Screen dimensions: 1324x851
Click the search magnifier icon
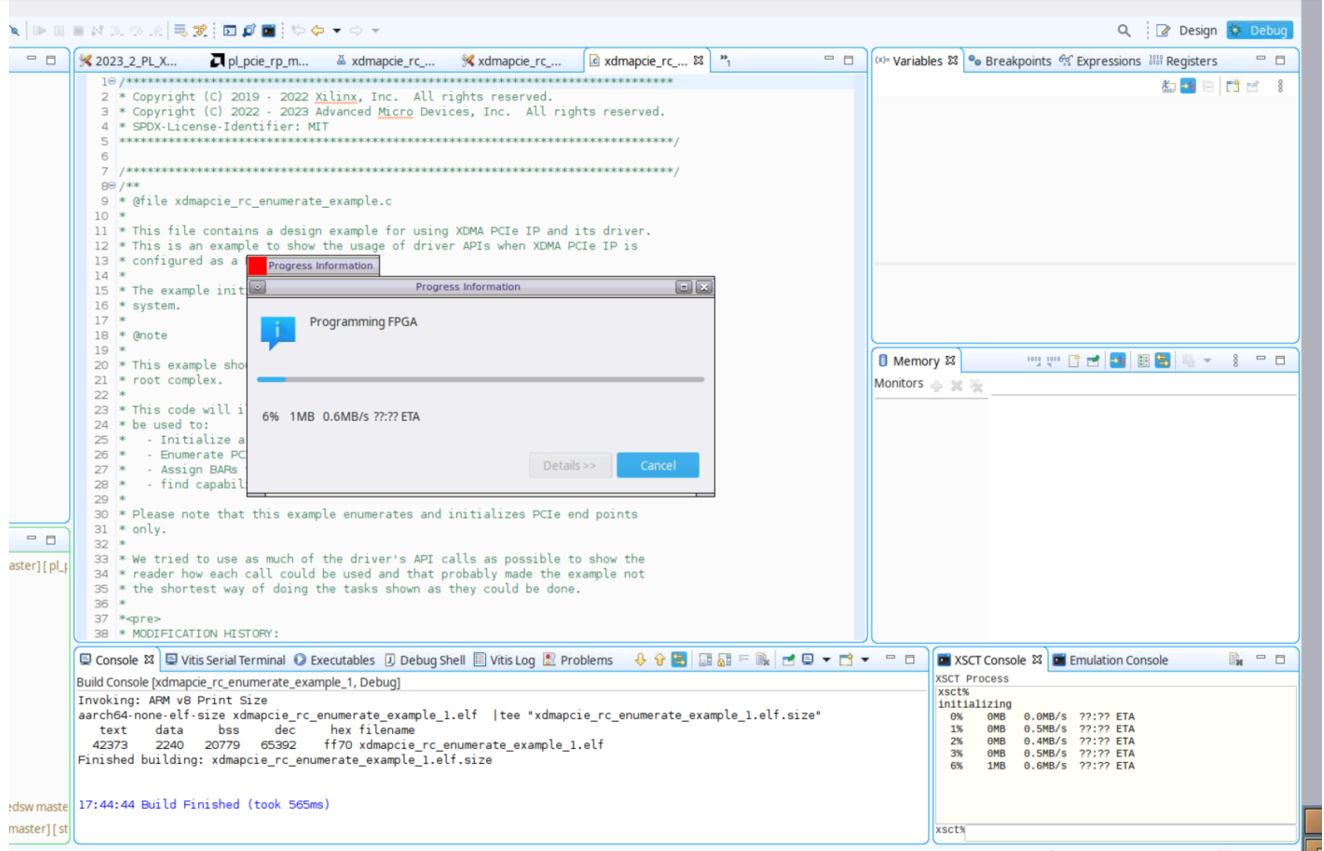[x=1124, y=30]
